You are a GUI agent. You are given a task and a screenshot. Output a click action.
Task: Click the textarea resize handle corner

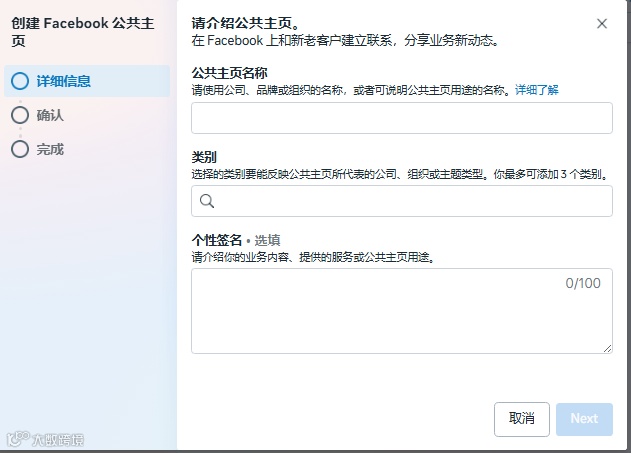(607, 348)
